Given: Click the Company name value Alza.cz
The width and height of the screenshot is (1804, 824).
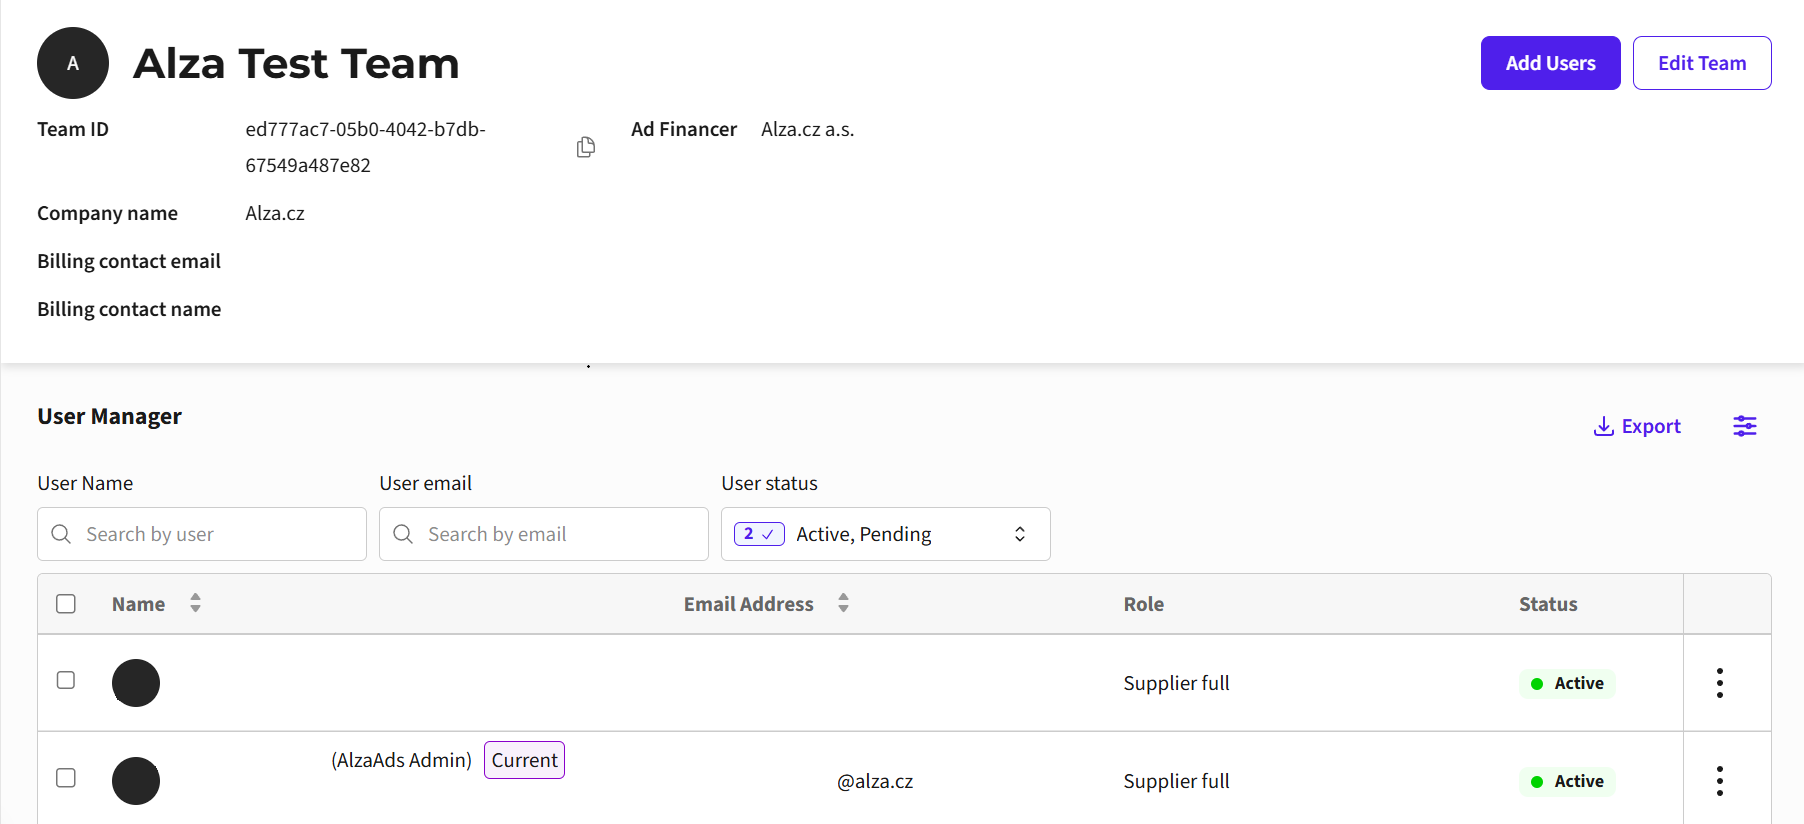Looking at the screenshot, I should click(x=275, y=213).
